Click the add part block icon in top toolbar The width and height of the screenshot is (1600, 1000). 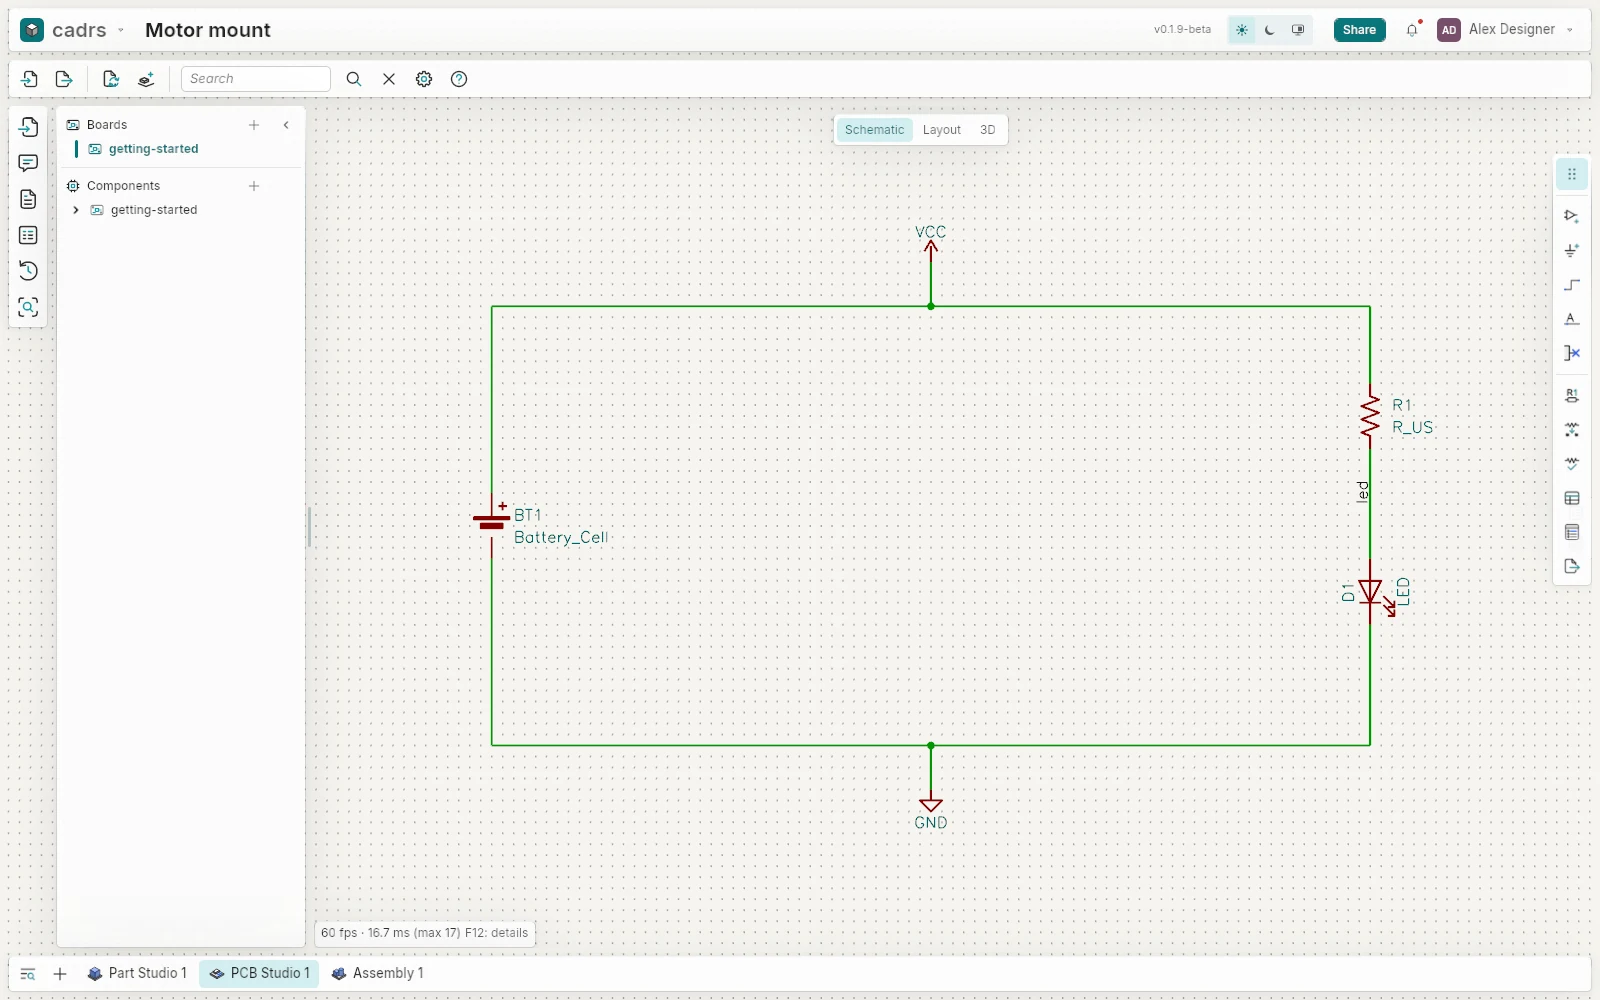146,79
